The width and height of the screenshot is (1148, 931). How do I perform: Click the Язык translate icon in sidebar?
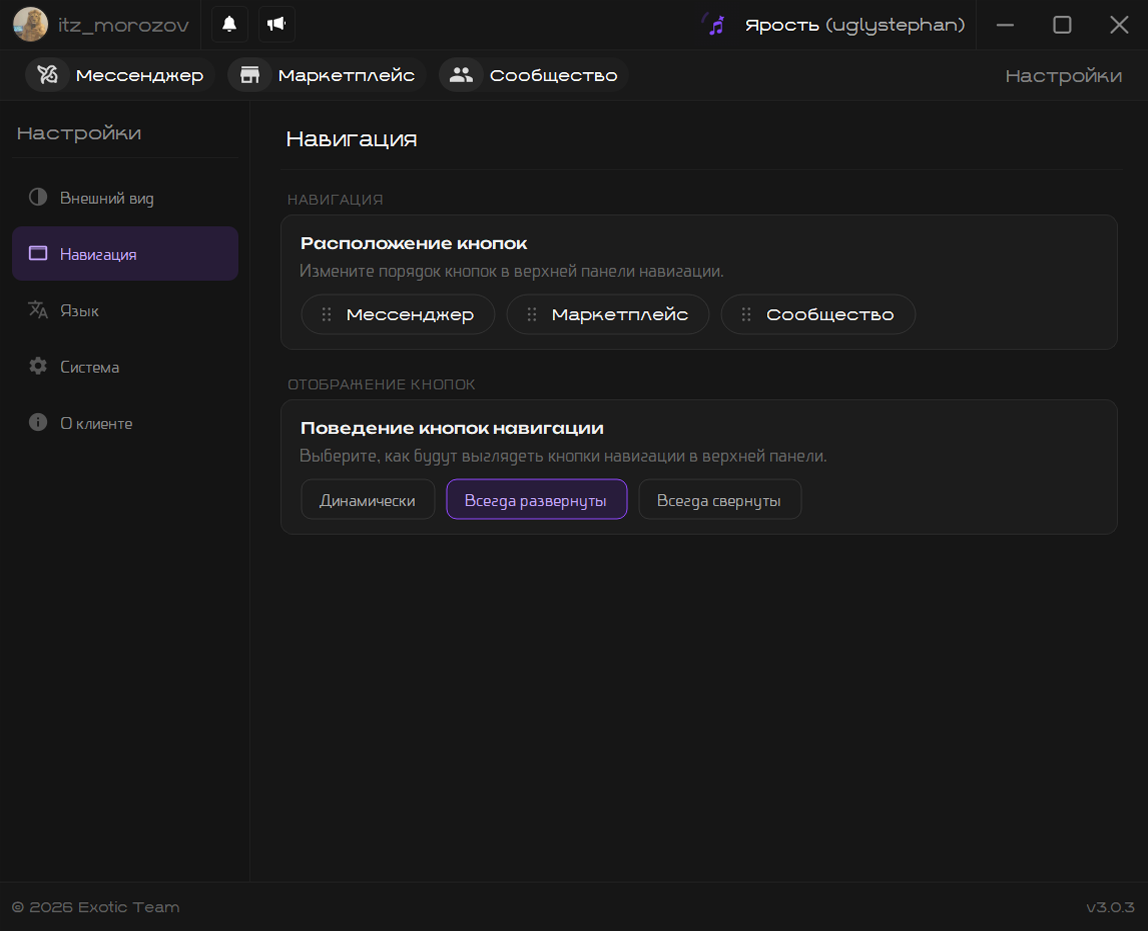click(x=38, y=310)
